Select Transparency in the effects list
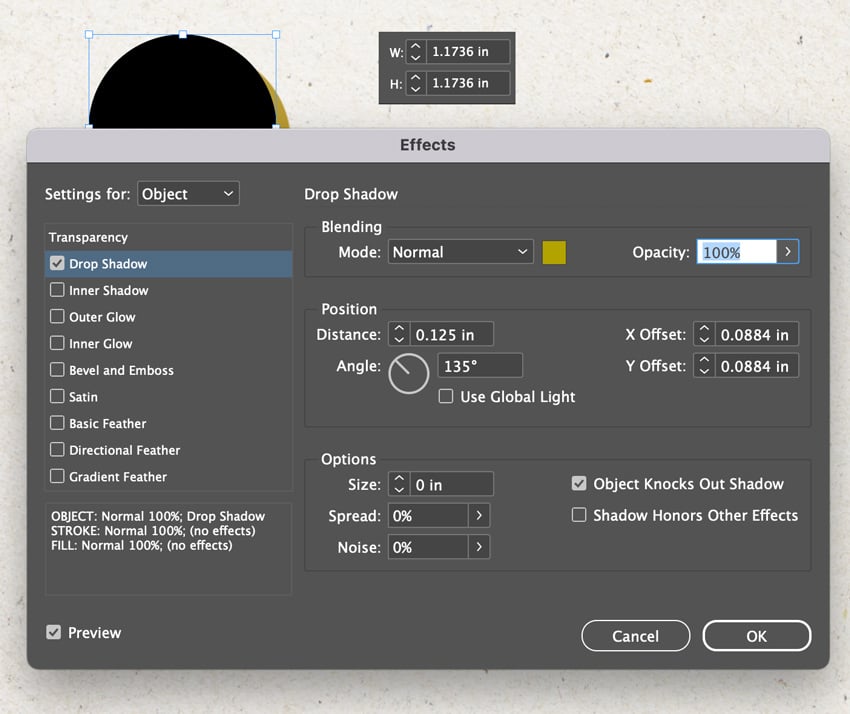The height and width of the screenshot is (714, 850). click(89, 237)
